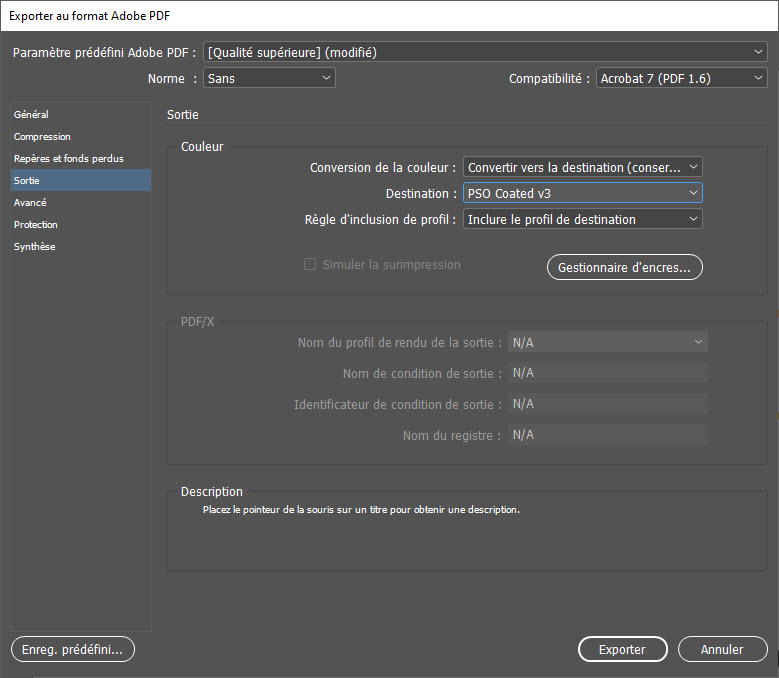Click the 'Exporter au format Adobe PDF' title

(x=89, y=16)
